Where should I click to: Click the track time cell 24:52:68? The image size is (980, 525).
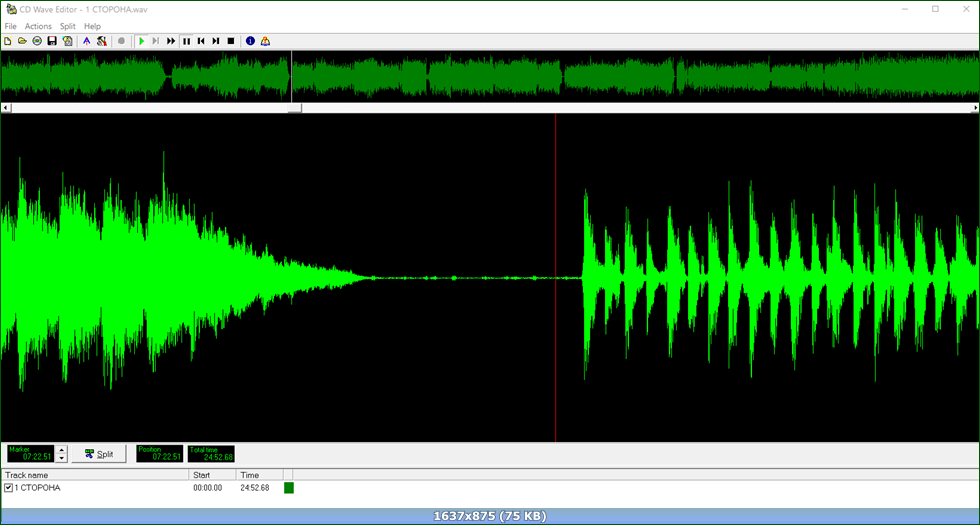[255, 488]
